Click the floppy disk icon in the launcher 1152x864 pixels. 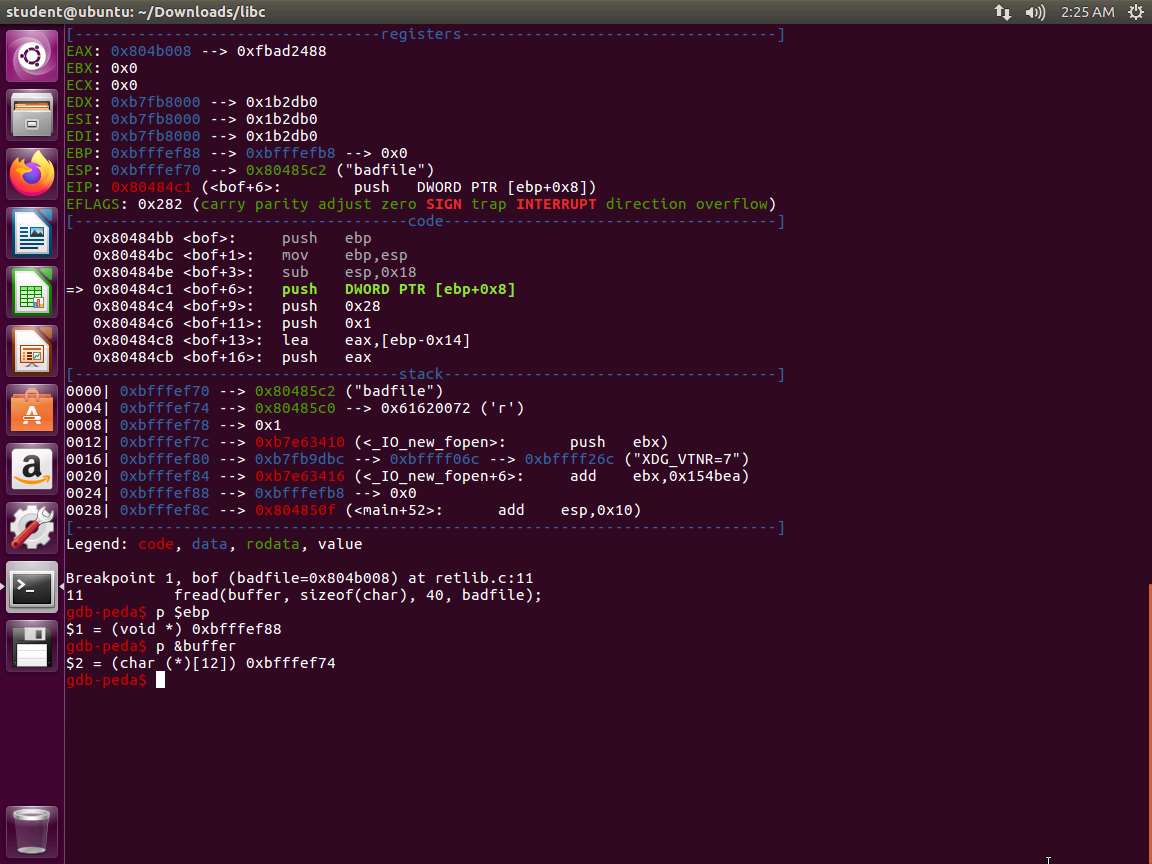pyautogui.click(x=32, y=646)
